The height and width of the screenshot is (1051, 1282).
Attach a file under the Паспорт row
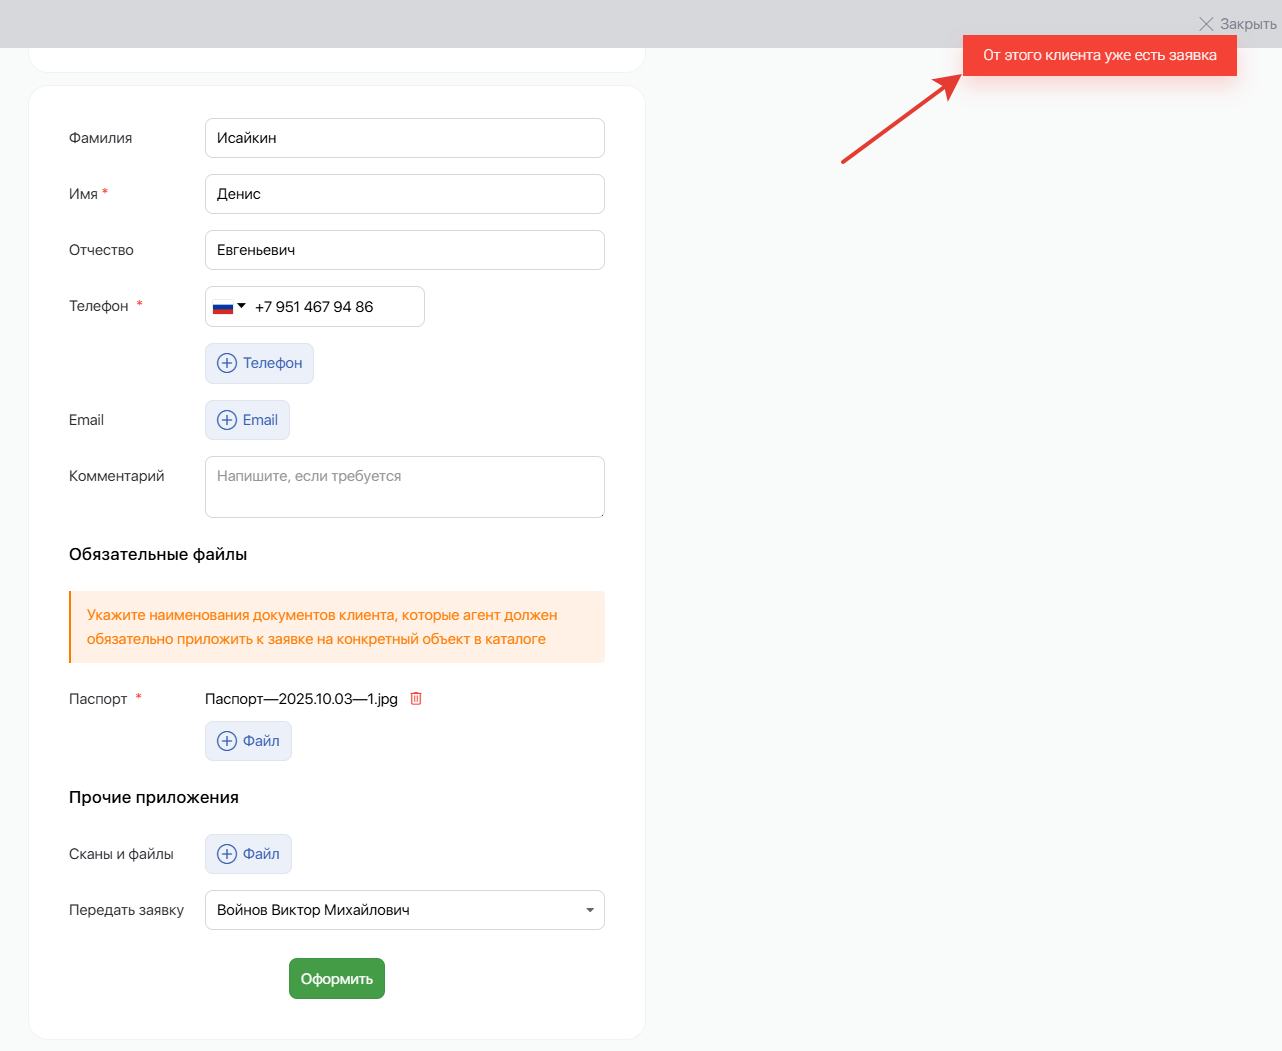click(248, 741)
